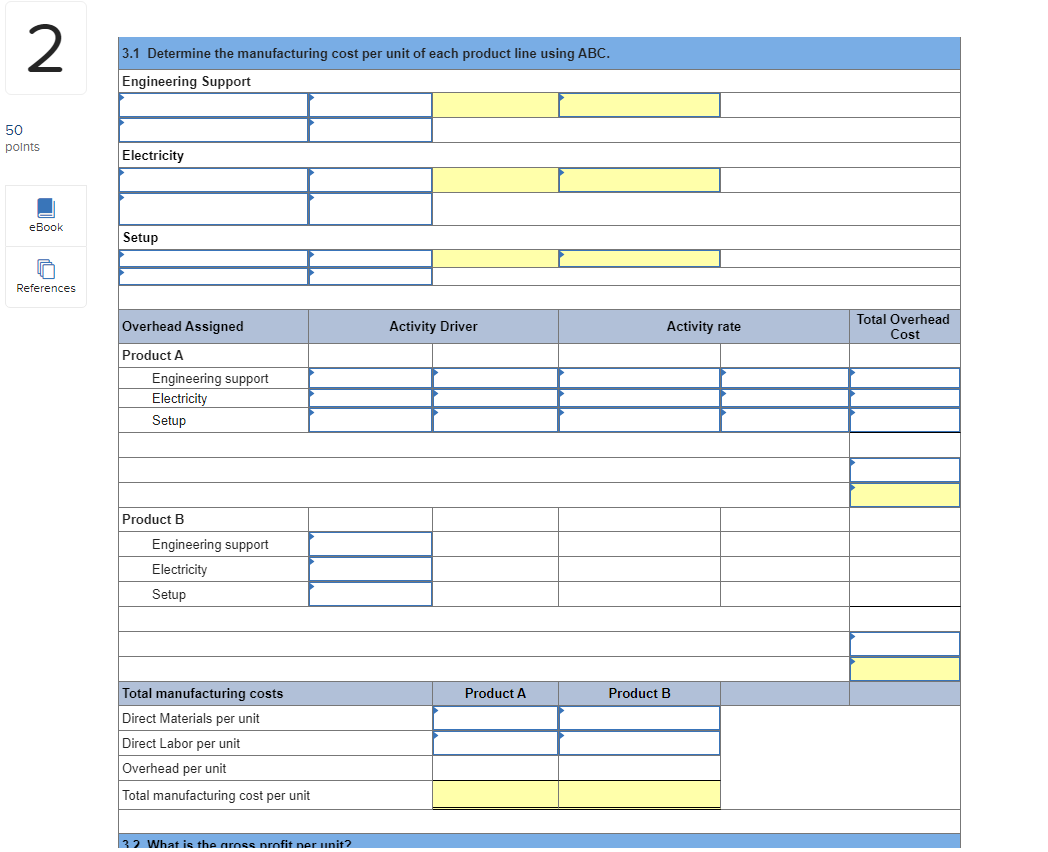This screenshot has width=1048, height=852.
Task: Select yellow Product A total overhead sum cell
Action: [903, 494]
